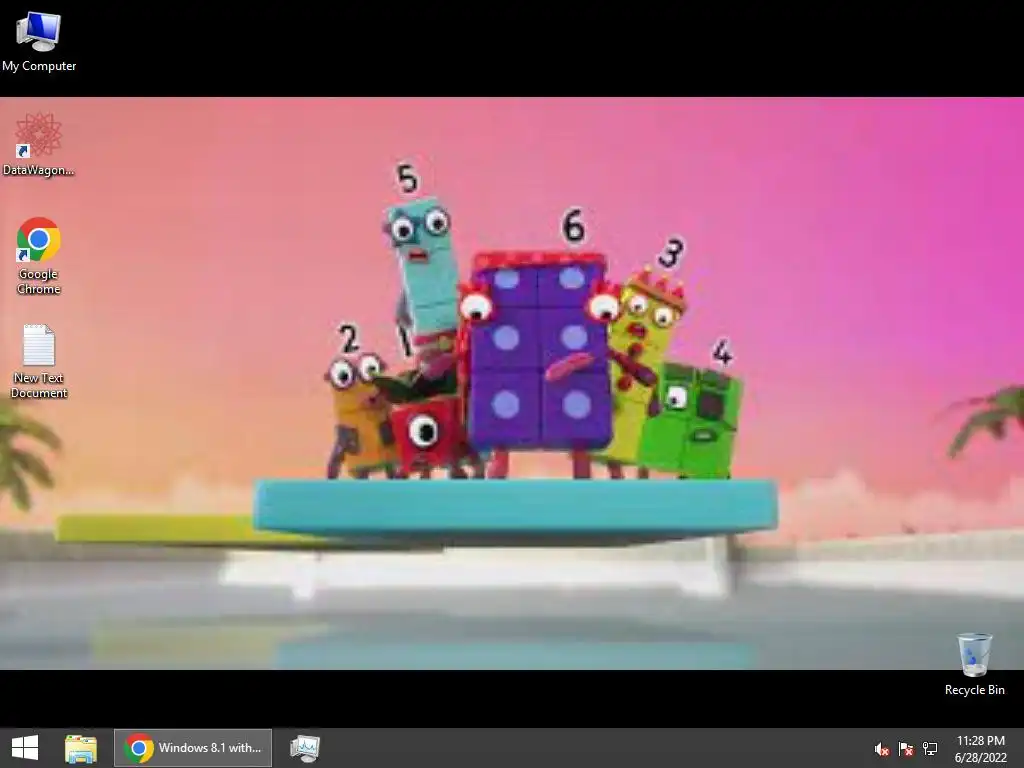1024x768 pixels.
Task: Open the Action Center flag icon
Action: [x=906, y=749]
